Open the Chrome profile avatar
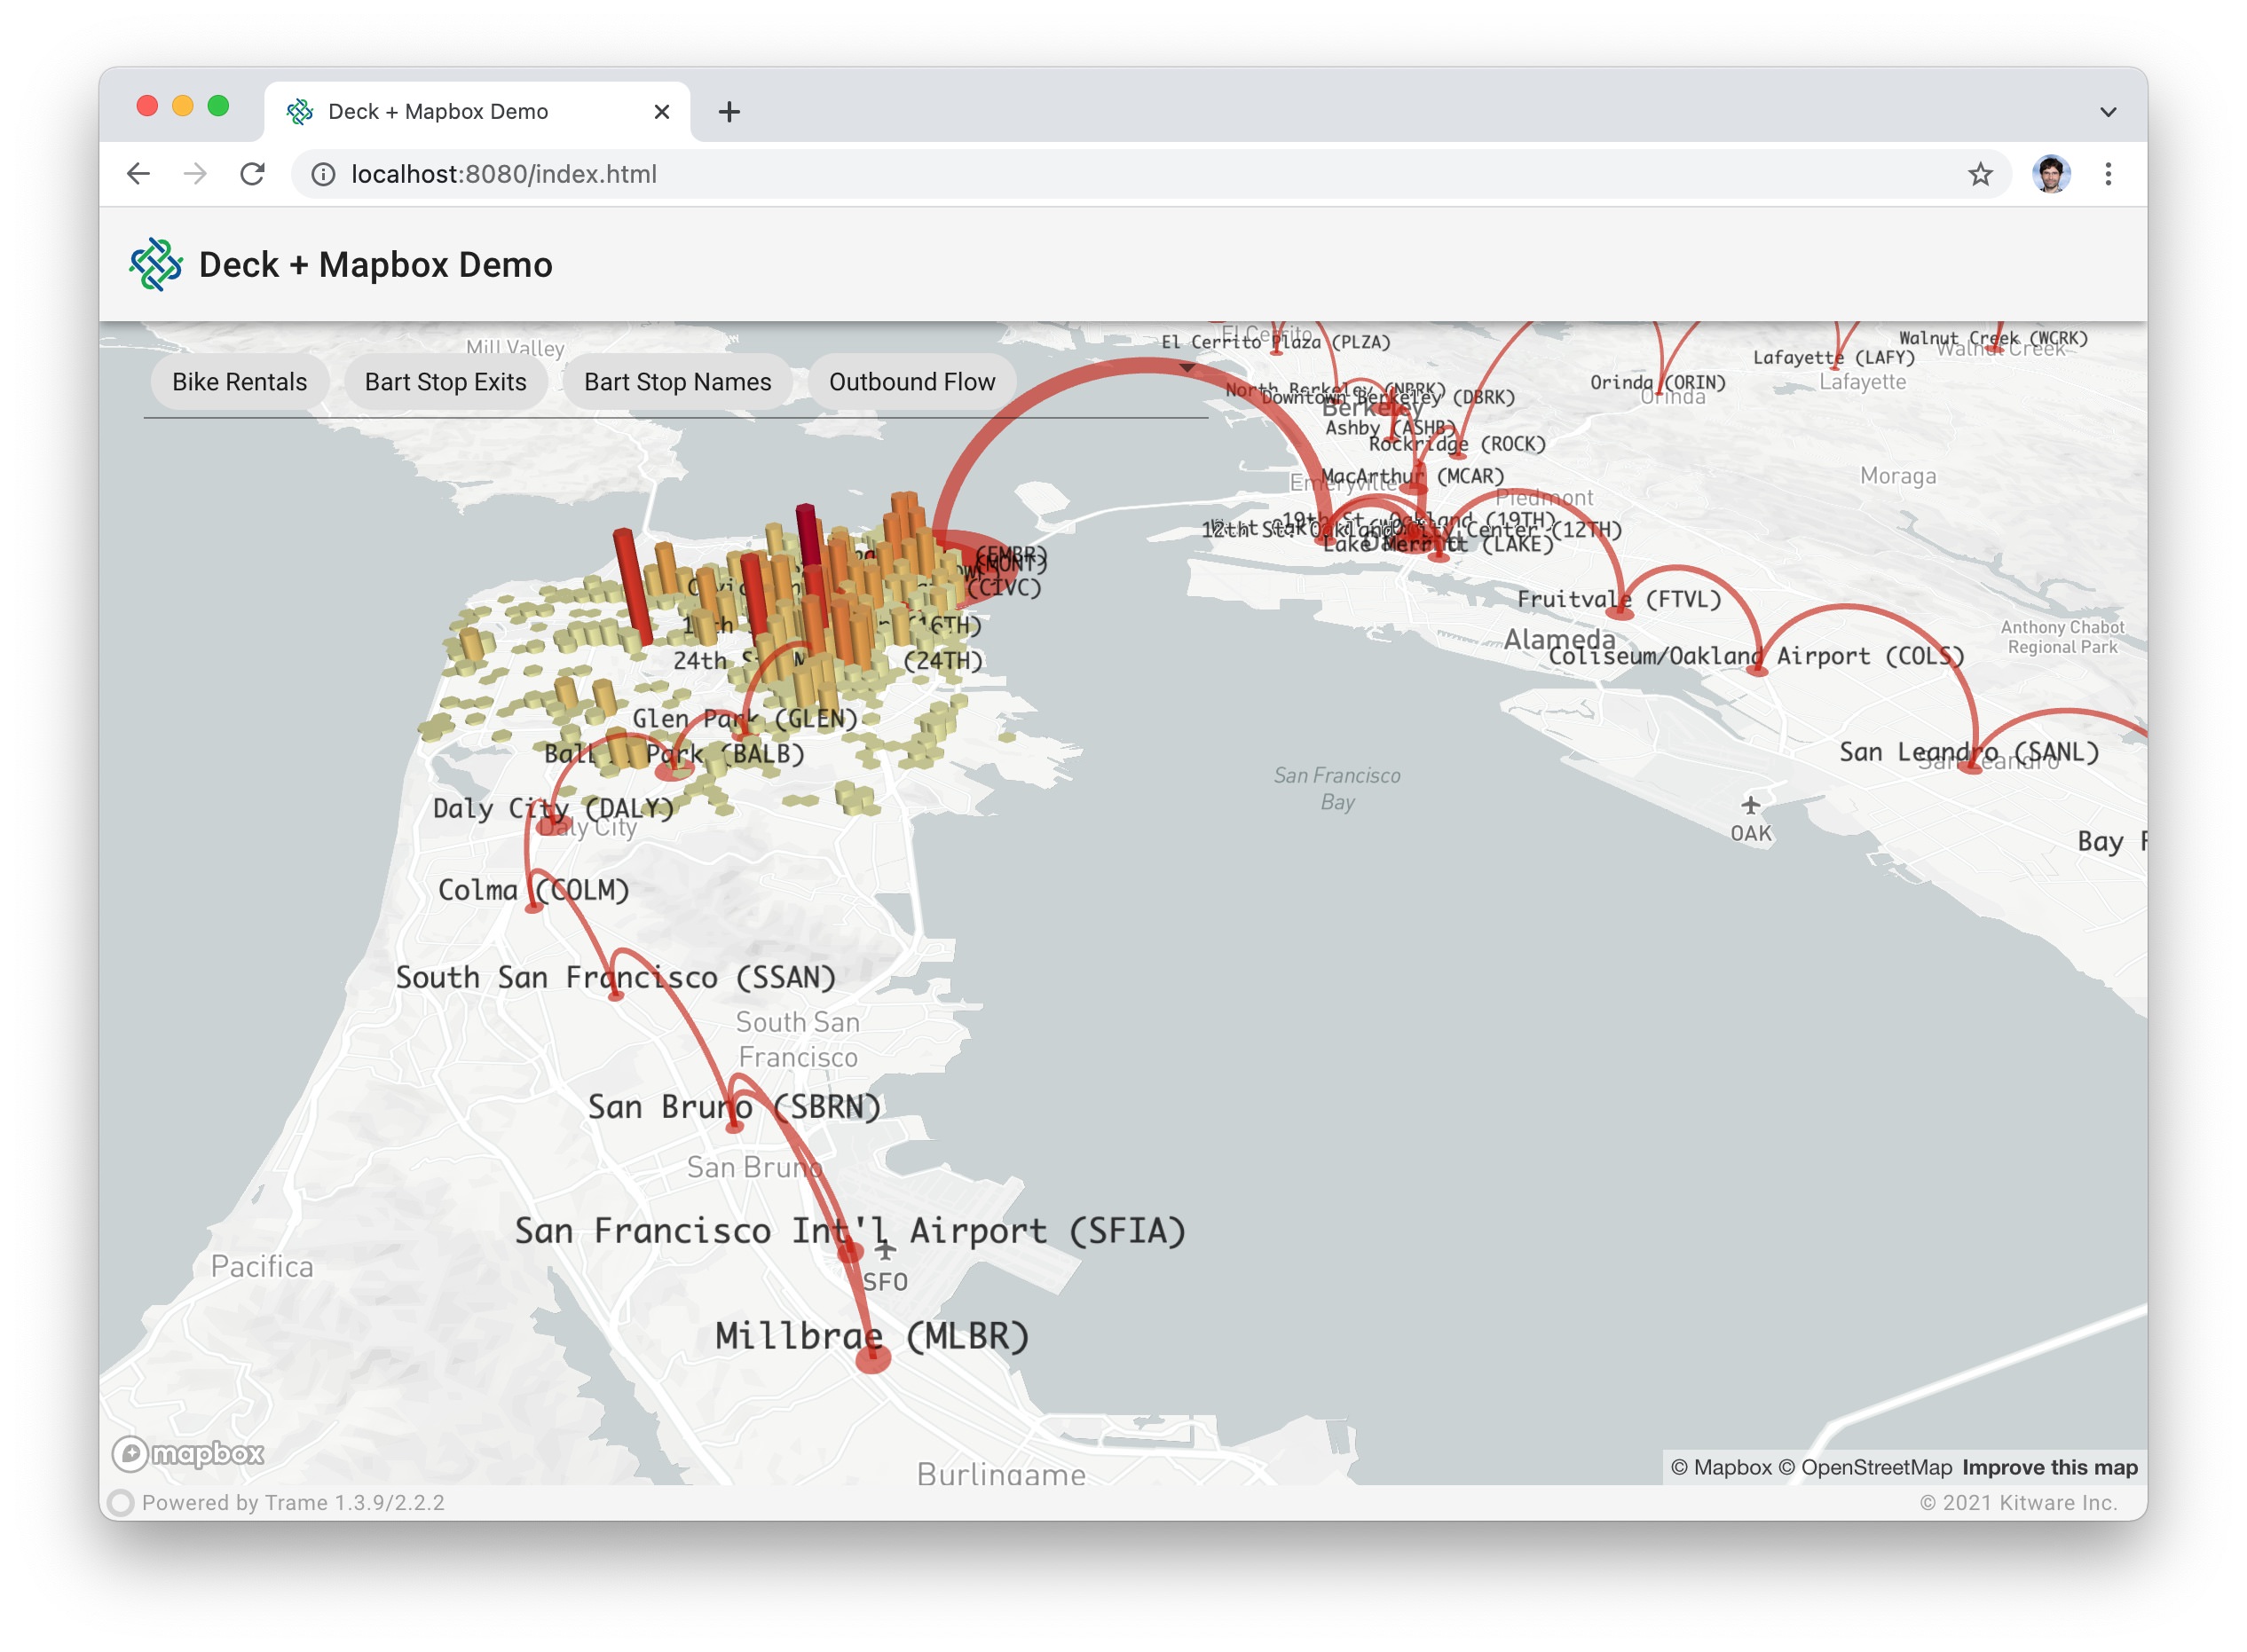Image resolution: width=2247 pixels, height=1652 pixels. (x=2050, y=174)
